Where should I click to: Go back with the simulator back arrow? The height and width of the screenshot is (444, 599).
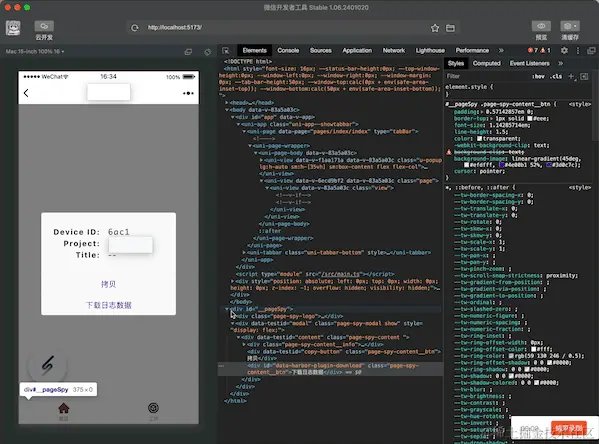tap(26, 93)
